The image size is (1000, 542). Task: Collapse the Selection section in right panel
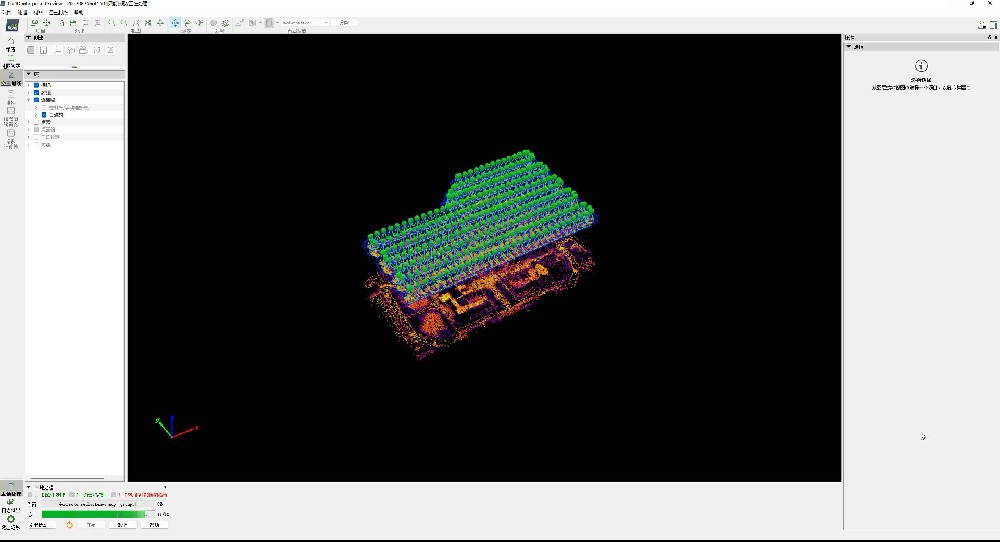(x=849, y=47)
